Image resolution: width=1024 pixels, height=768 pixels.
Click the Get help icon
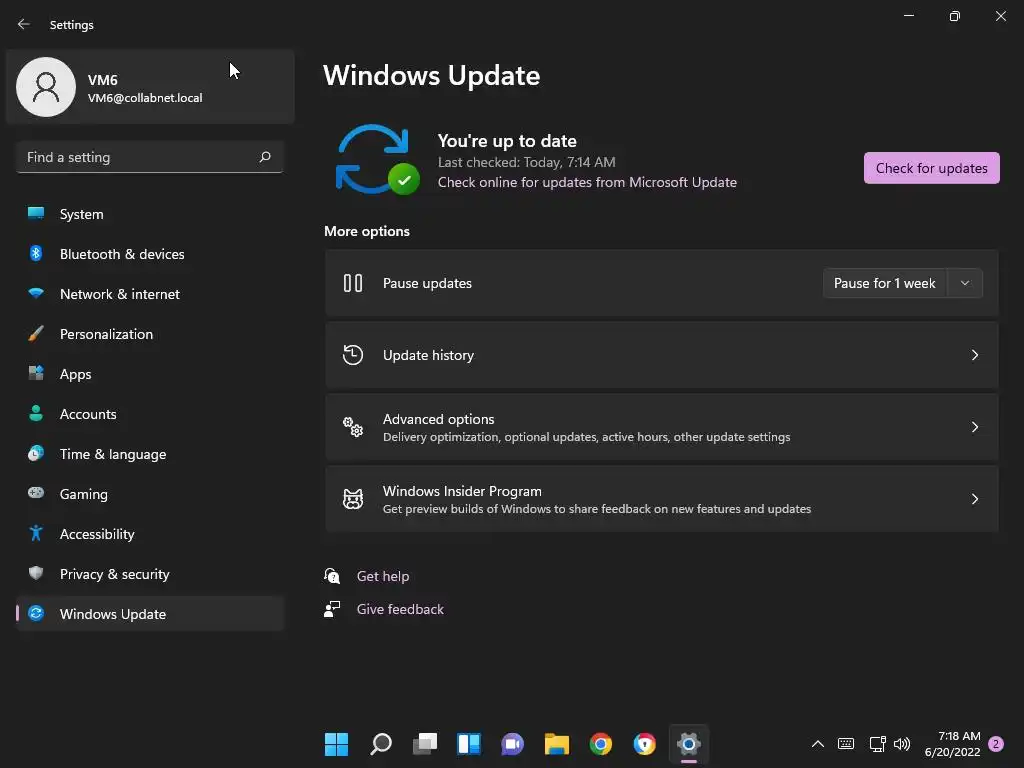tap(332, 575)
